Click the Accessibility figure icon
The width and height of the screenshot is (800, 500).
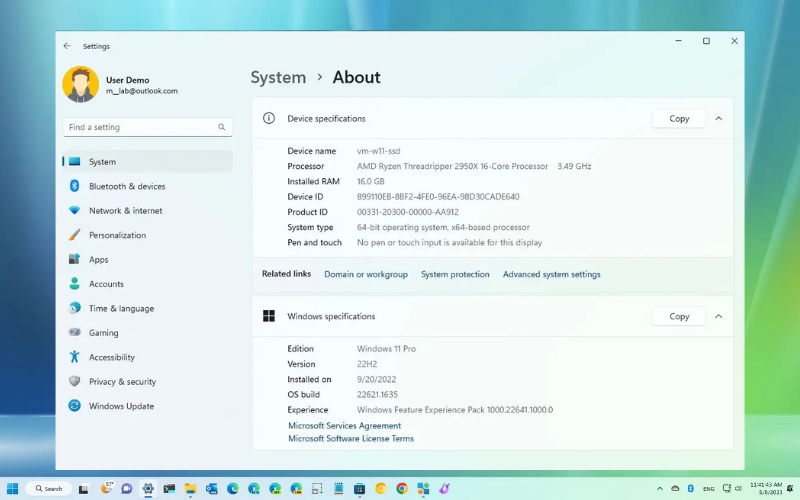pos(74,357)
